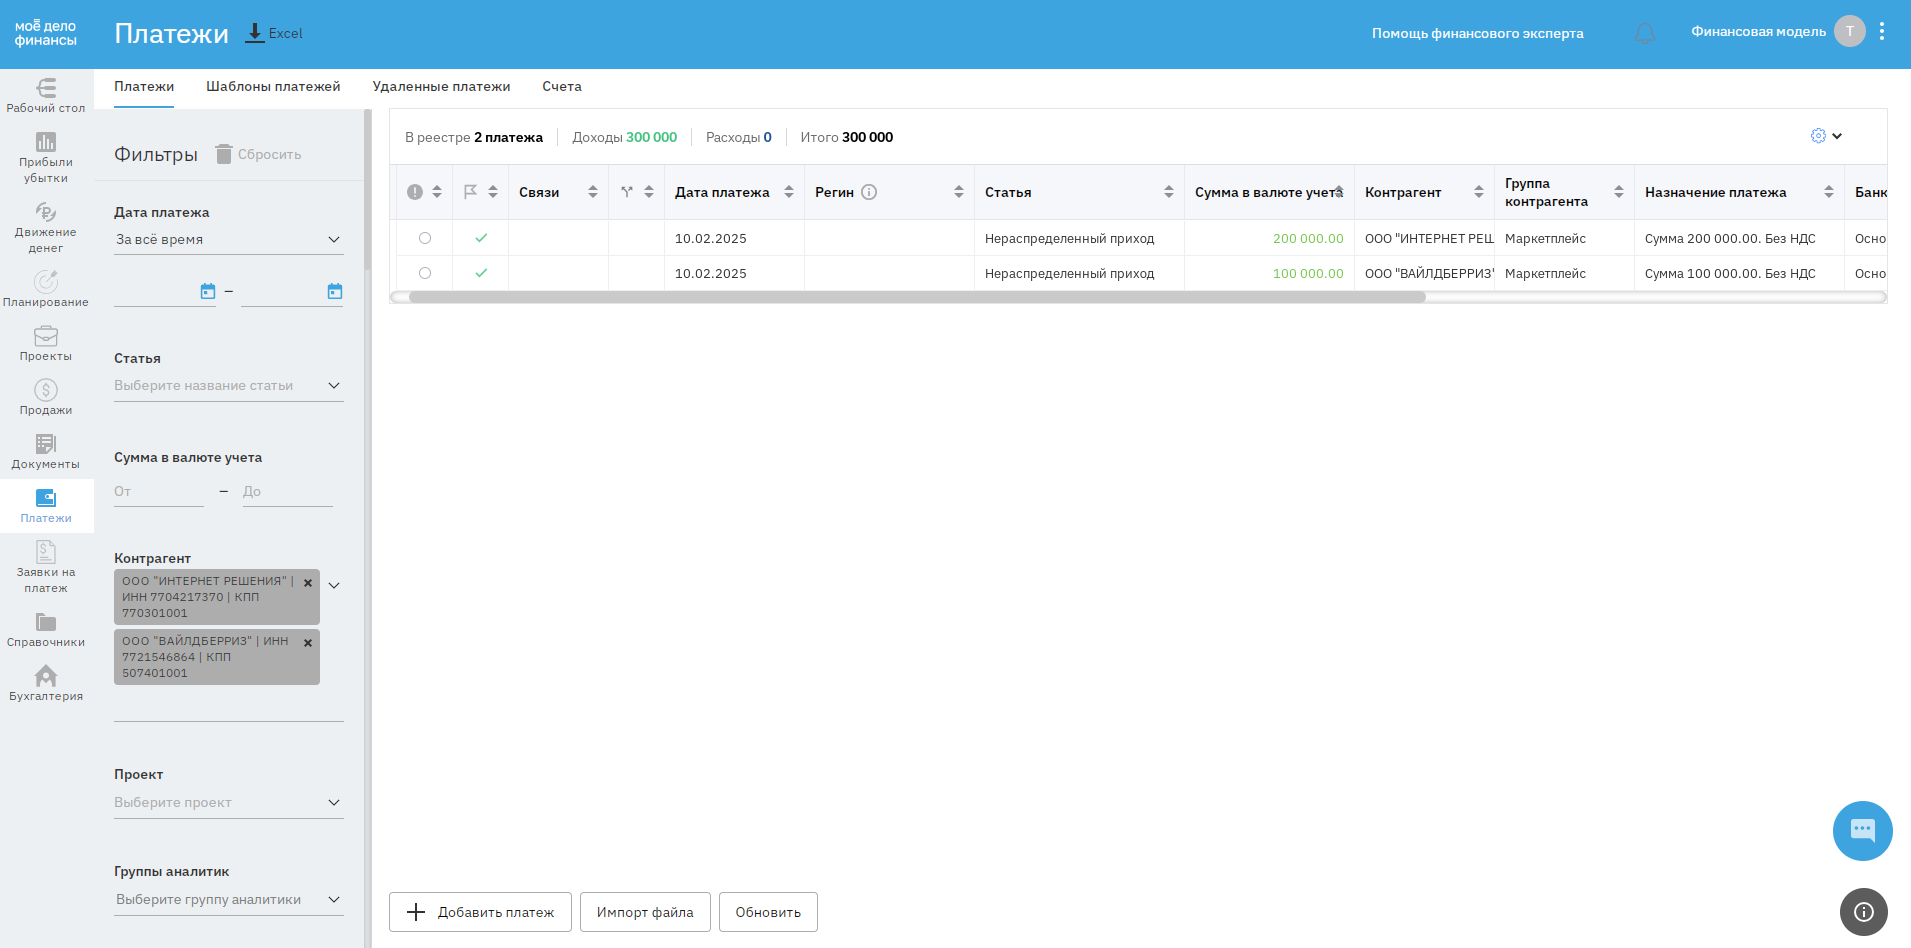
Task: Open table settings gear icon
Action: pyautogui.click(x=1818, y=136)
